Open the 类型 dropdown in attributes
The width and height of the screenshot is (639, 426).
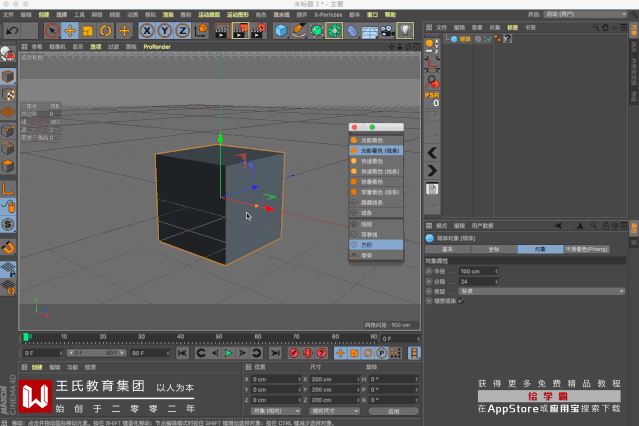click(x=542, y=291)
